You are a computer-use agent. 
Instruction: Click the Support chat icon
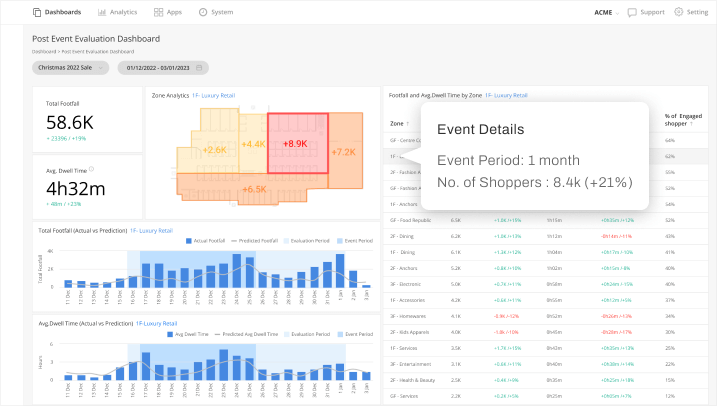point(632,12)
